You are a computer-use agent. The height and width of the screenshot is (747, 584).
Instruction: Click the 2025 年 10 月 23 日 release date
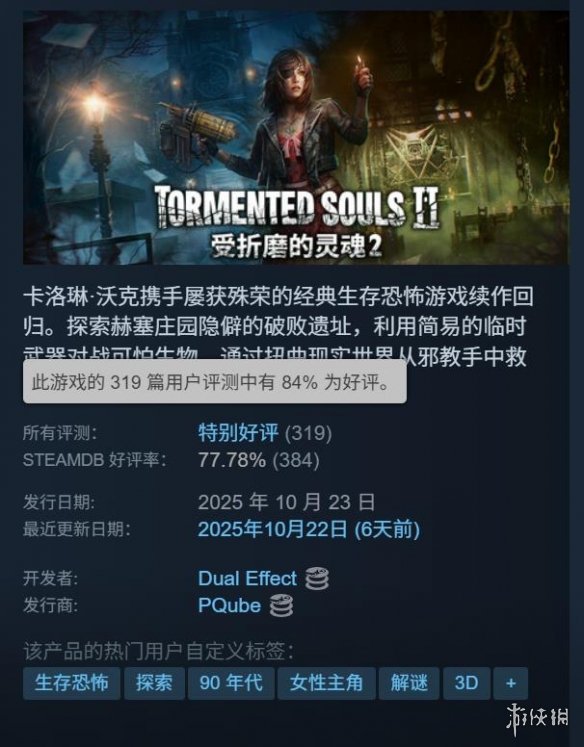(x=286, y=502)
